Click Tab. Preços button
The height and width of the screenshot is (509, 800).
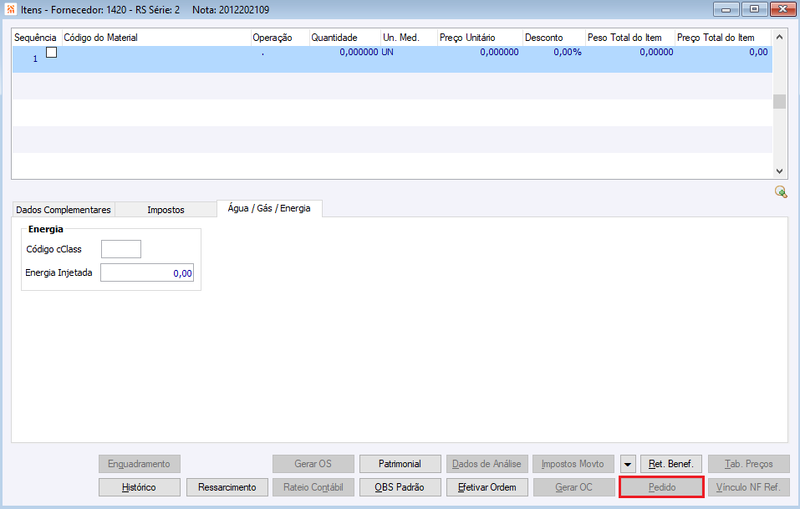click(748, 464)
